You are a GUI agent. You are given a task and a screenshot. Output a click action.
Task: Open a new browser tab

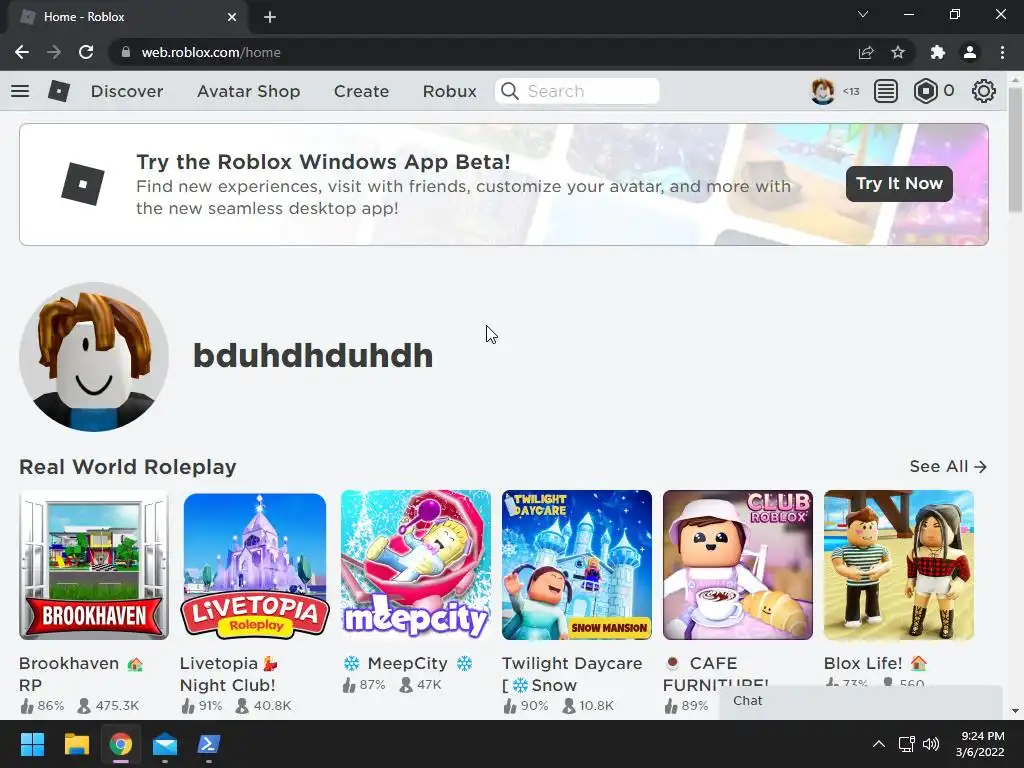click(270, 17)
